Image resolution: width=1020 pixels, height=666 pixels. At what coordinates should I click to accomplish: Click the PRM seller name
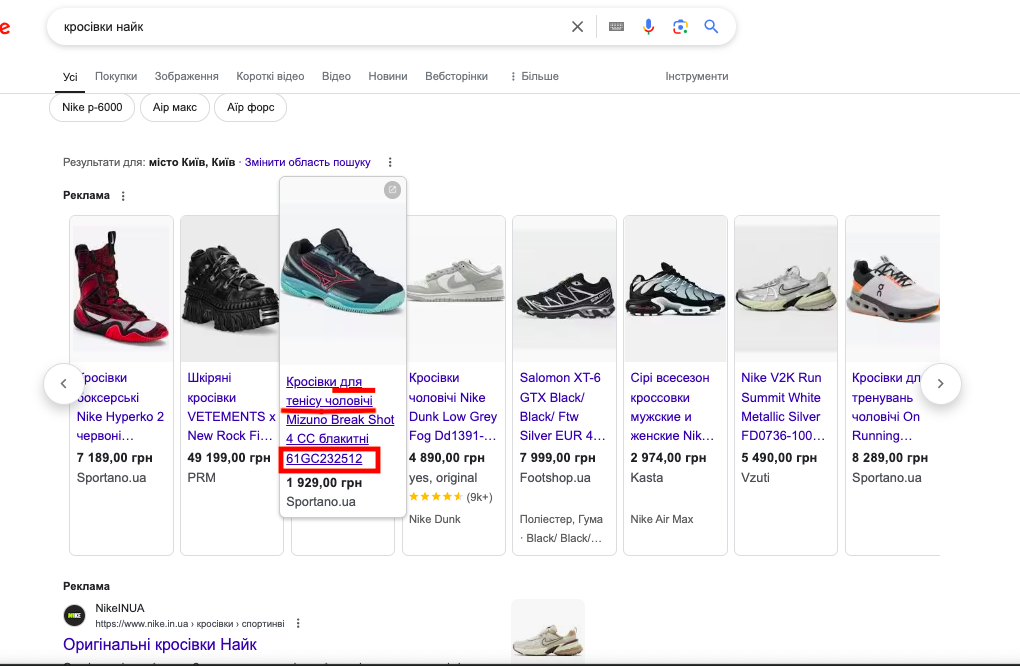[201, 477]
